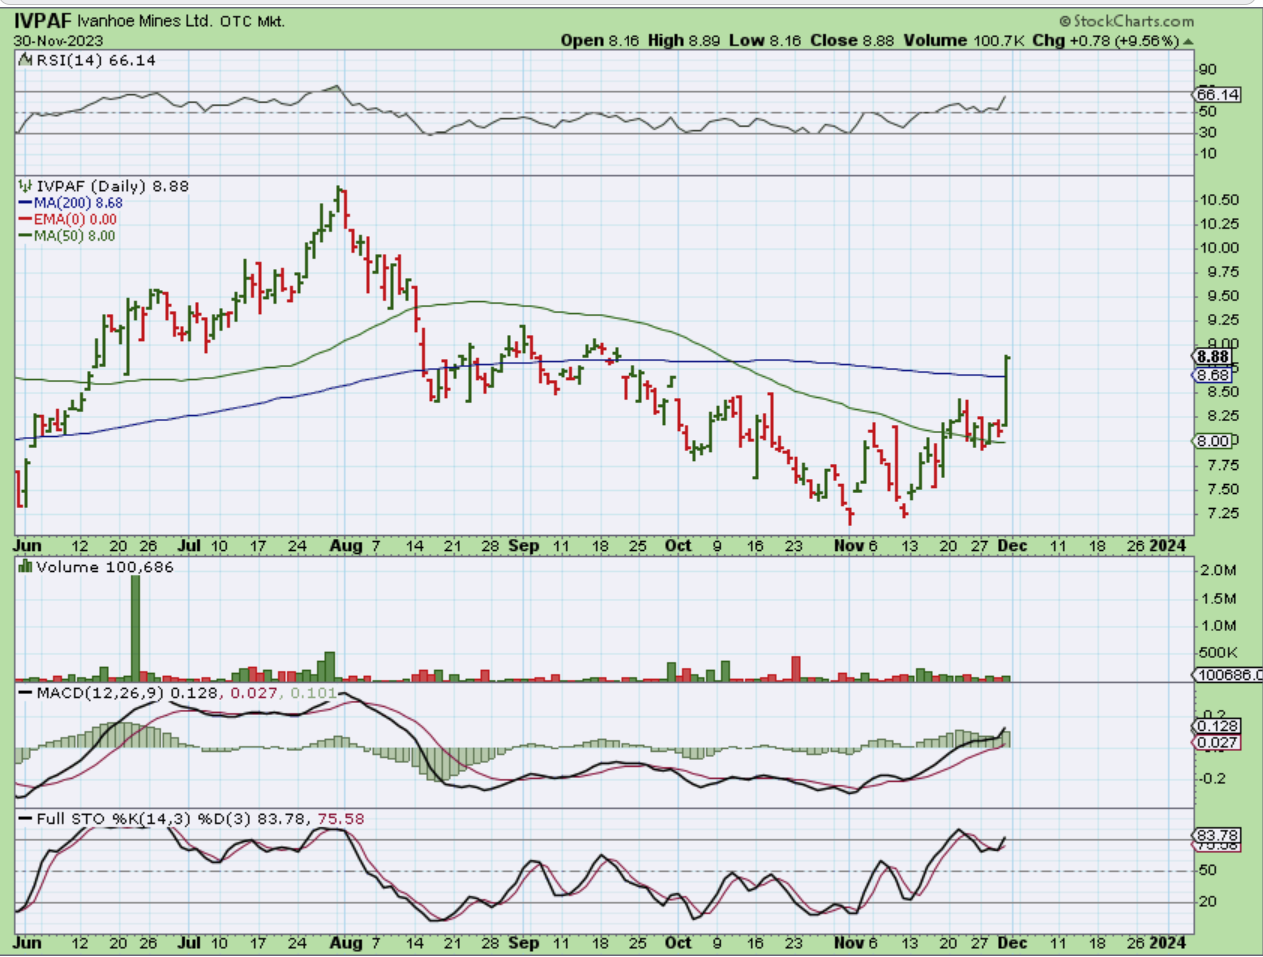Click the Ivanhoe Mines Ltd. company name
Image resolution: width=1263 pixels, height=957 pixels.
(x=144, y=21)
